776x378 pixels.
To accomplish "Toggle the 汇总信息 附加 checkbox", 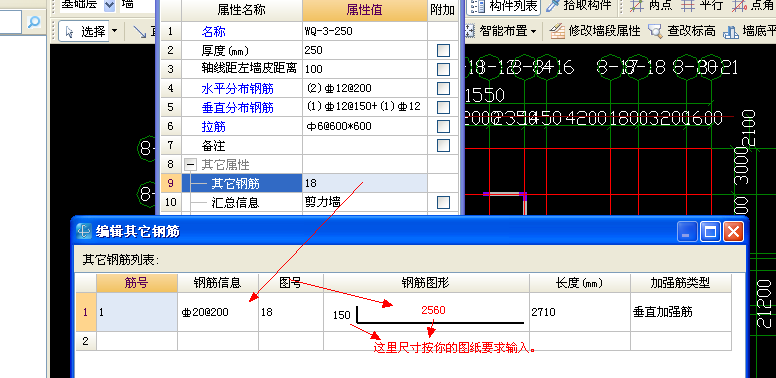I will click(x=443, y=202).
